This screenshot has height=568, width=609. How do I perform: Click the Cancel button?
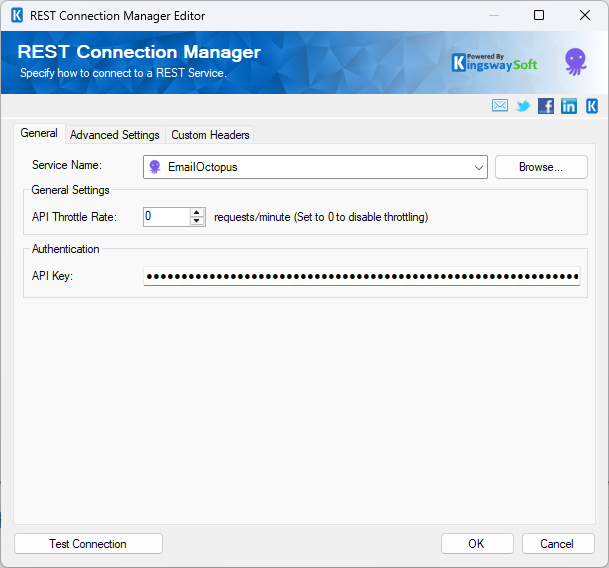(558, 544)
